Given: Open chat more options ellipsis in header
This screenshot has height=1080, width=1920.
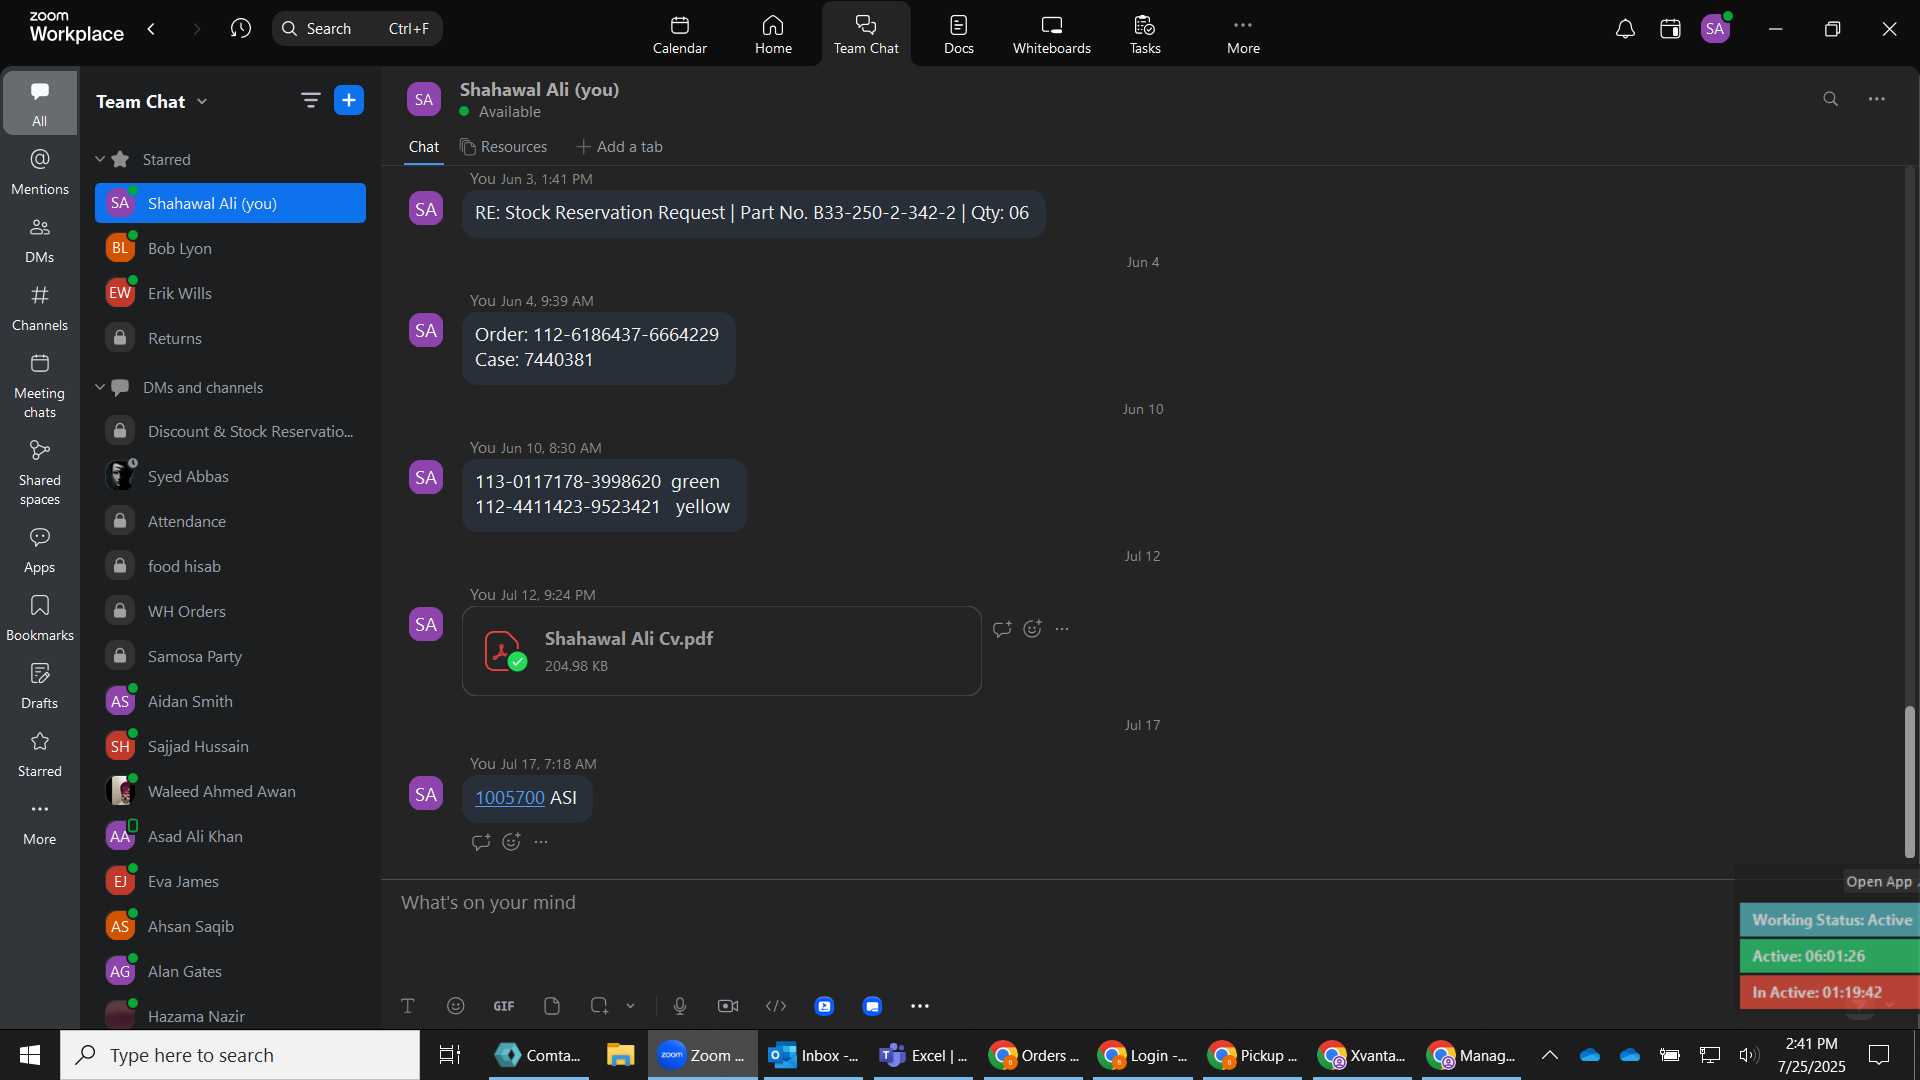Looking at the screenshot, I should (1877, 99).
